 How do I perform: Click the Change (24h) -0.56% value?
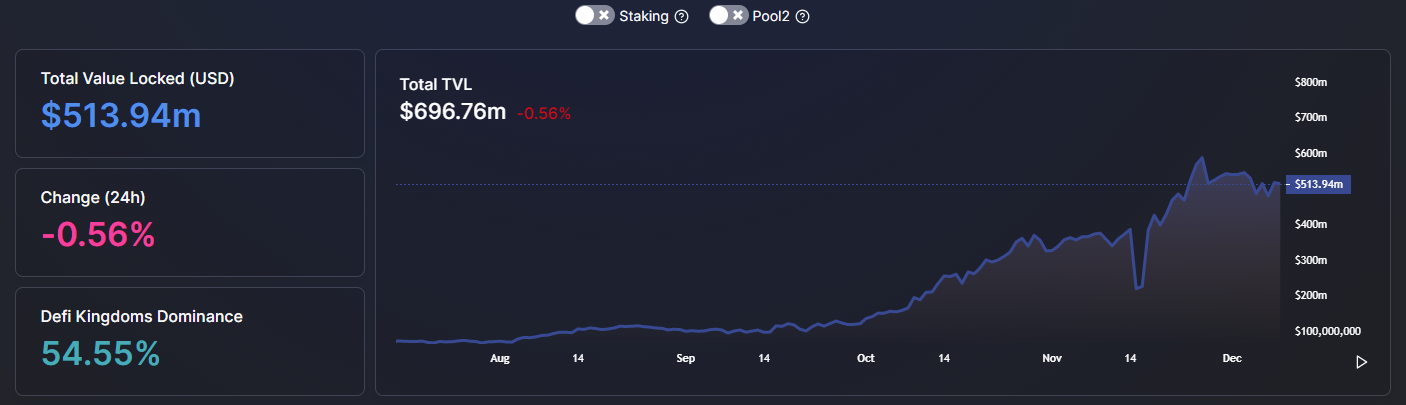tap(98, 234)
